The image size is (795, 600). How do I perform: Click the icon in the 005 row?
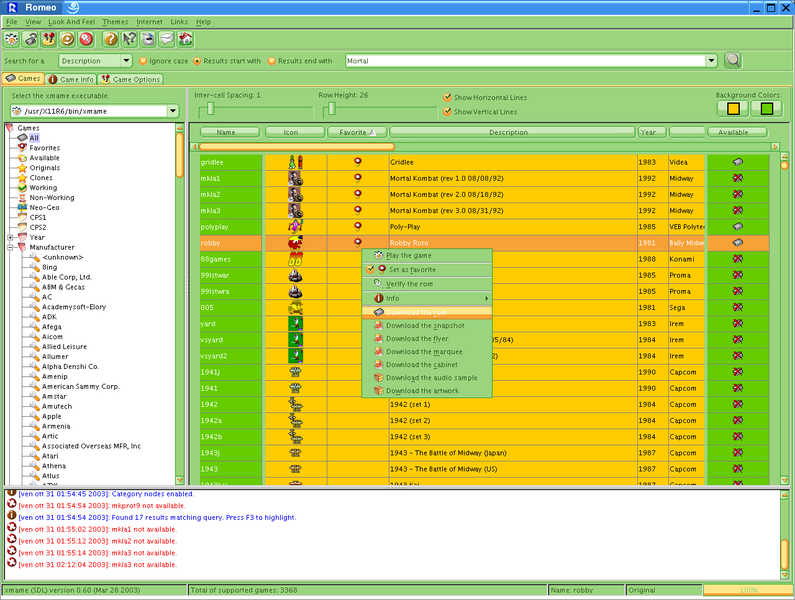click(x=295, y=307)
